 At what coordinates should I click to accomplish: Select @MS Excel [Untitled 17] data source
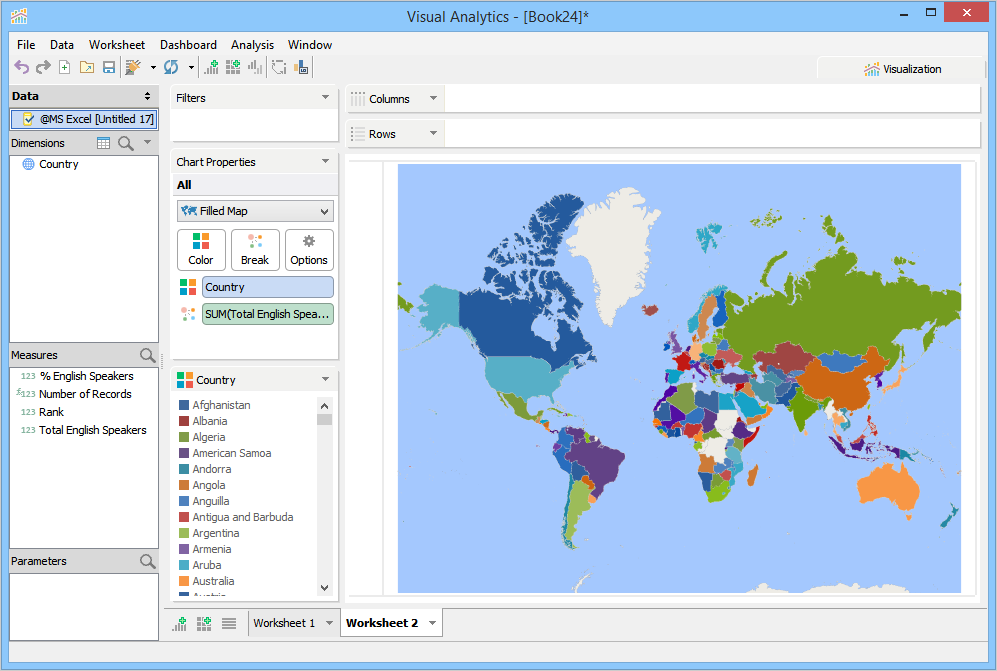pos(84,119)
